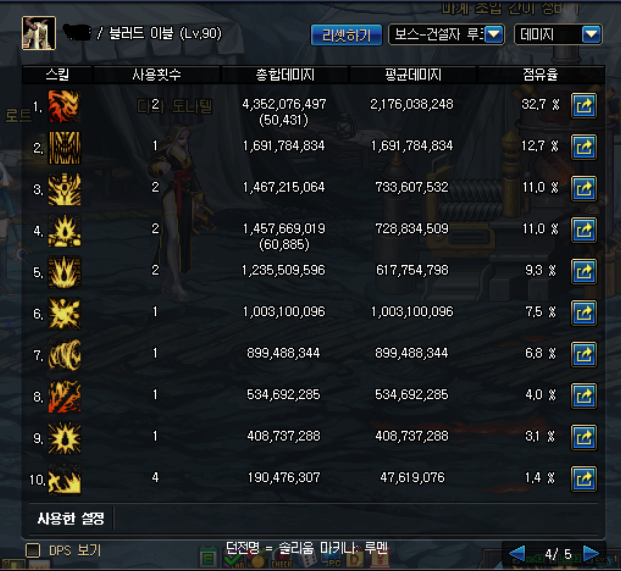The height and width of the screenshot is (571, 621).
Task: Open the 사용한 설정 tab
Action: [x=70, y=518]
